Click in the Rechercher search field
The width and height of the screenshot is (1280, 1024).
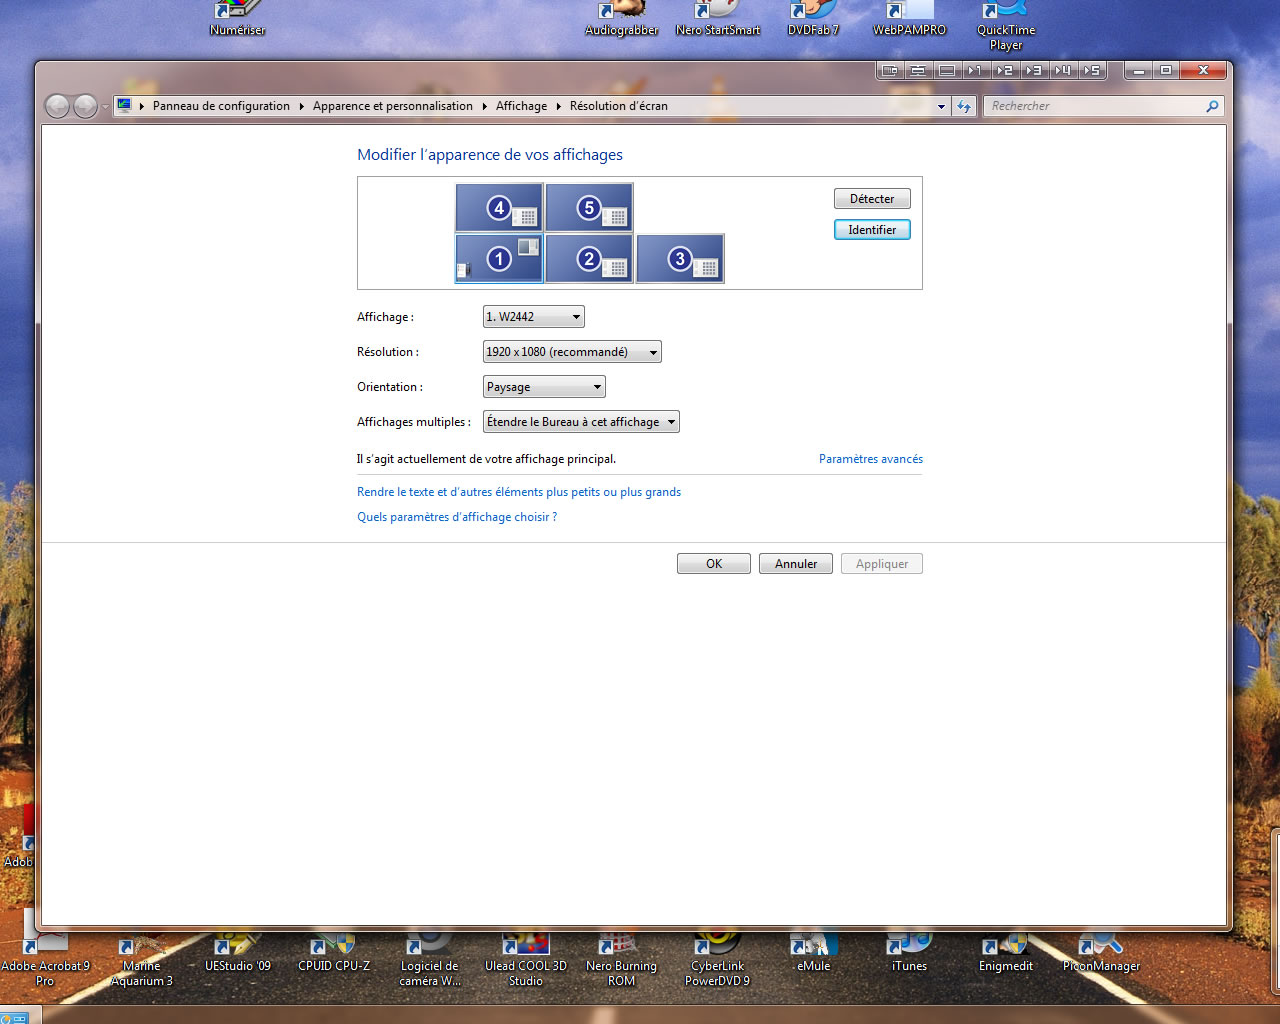pyautogui.click(x=1095, y=106)
